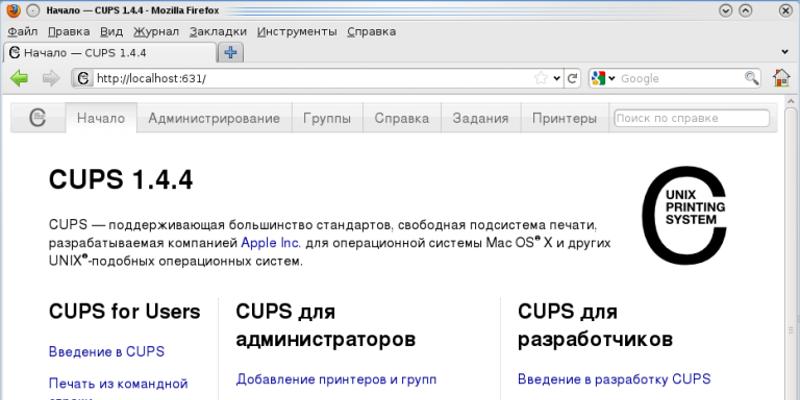Open the list all tabs dropdown arrow
This screenshot has height=400, width=800.
pyautogui.click(x=785, y=52)
